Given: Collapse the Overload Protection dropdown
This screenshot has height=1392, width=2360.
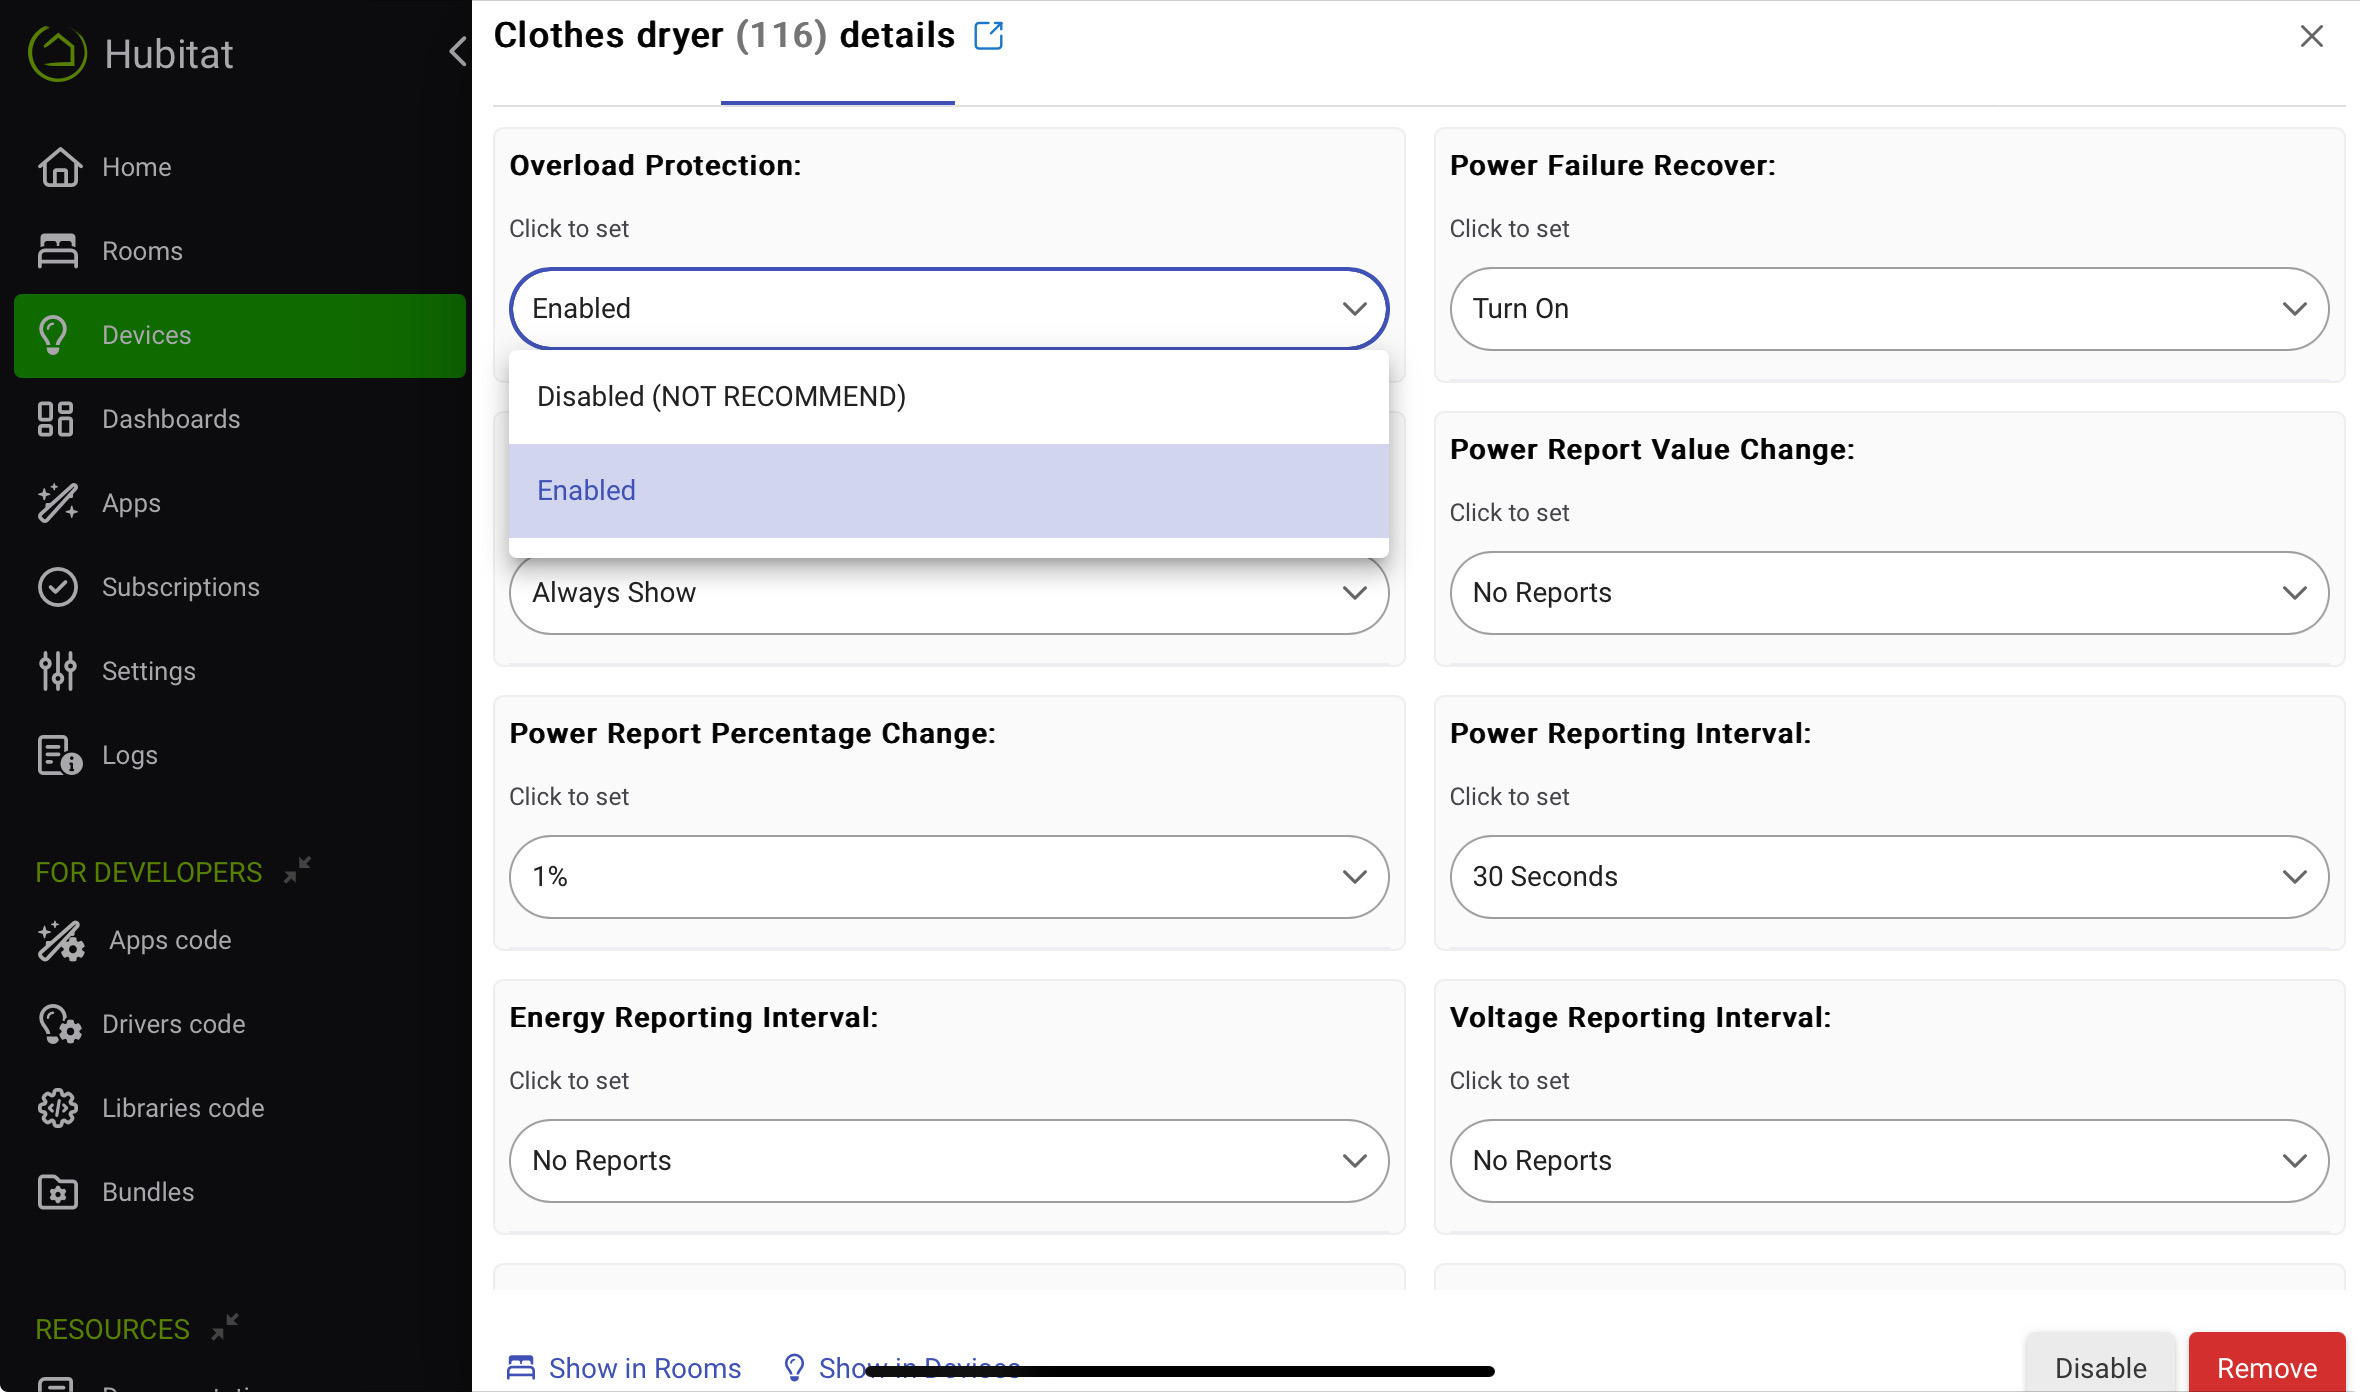Looking at the screenshot, I should [x=949, y=309].
